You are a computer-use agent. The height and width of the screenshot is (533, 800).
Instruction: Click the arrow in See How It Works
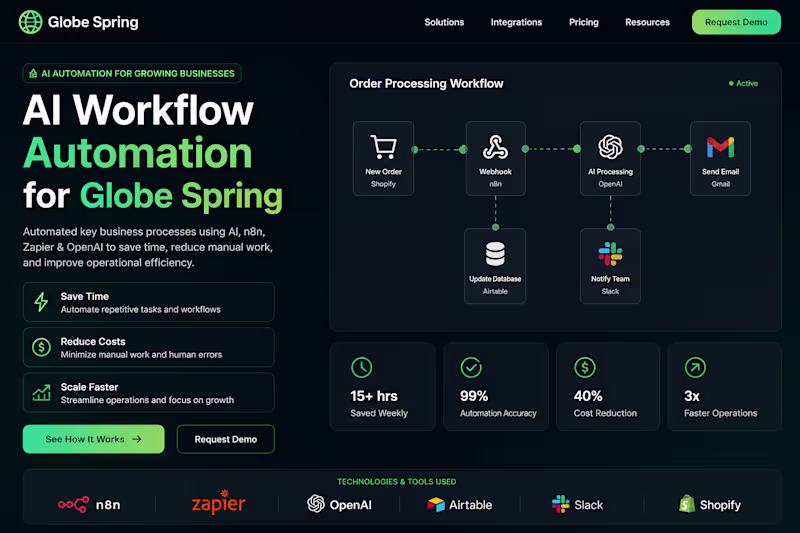coord(137,439)
